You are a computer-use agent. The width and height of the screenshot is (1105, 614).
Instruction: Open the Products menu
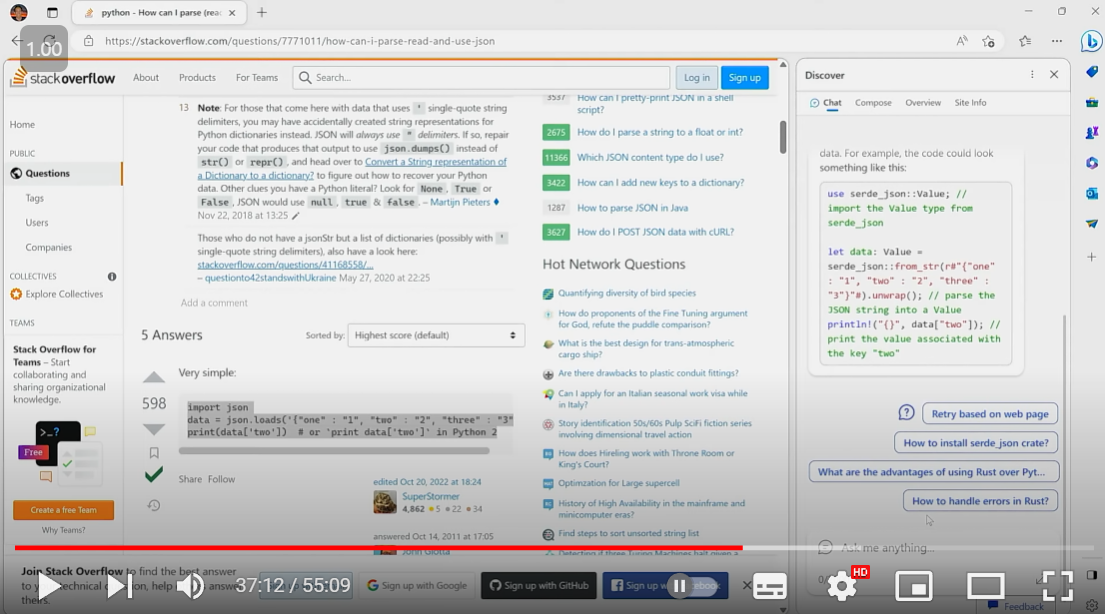(197, 78)
